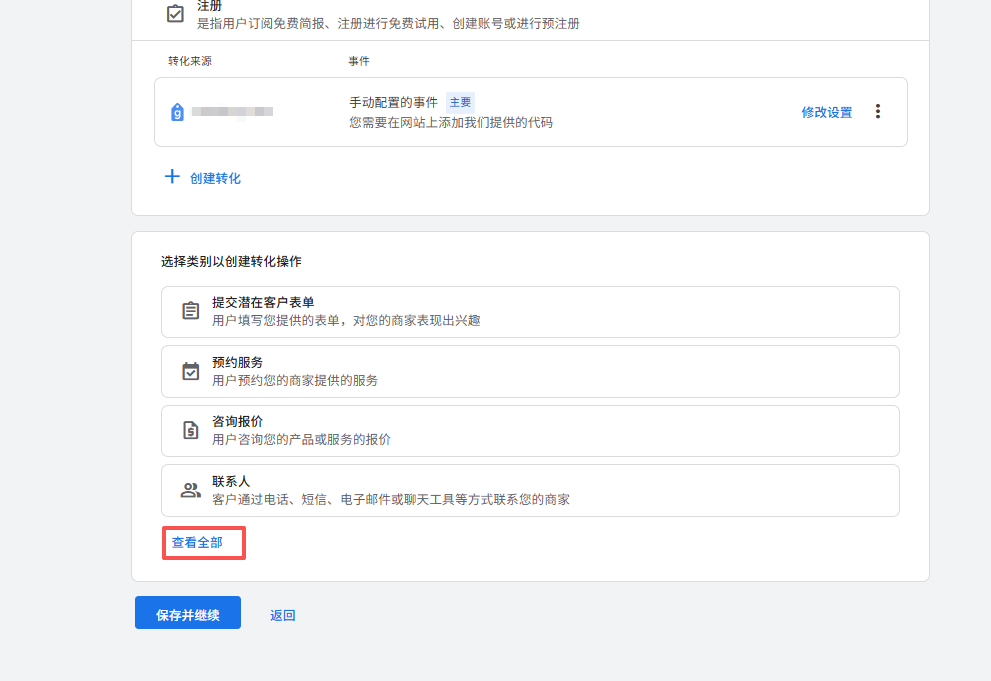
Task: Choose the 预约服务 description text
Action: [295, 380]
